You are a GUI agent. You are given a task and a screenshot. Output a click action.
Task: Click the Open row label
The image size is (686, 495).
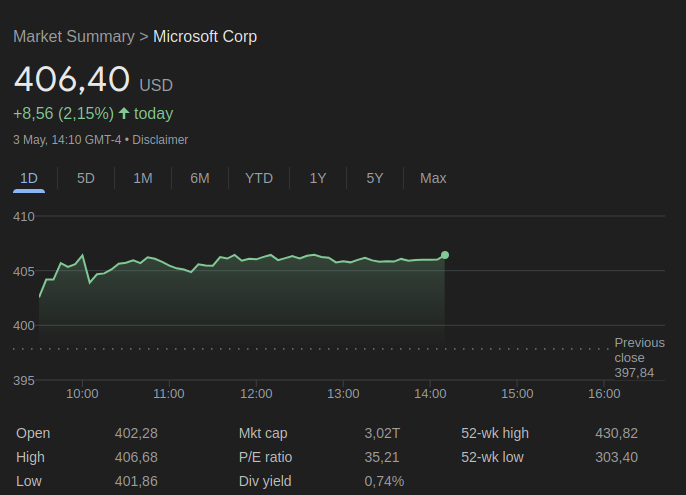33,433
